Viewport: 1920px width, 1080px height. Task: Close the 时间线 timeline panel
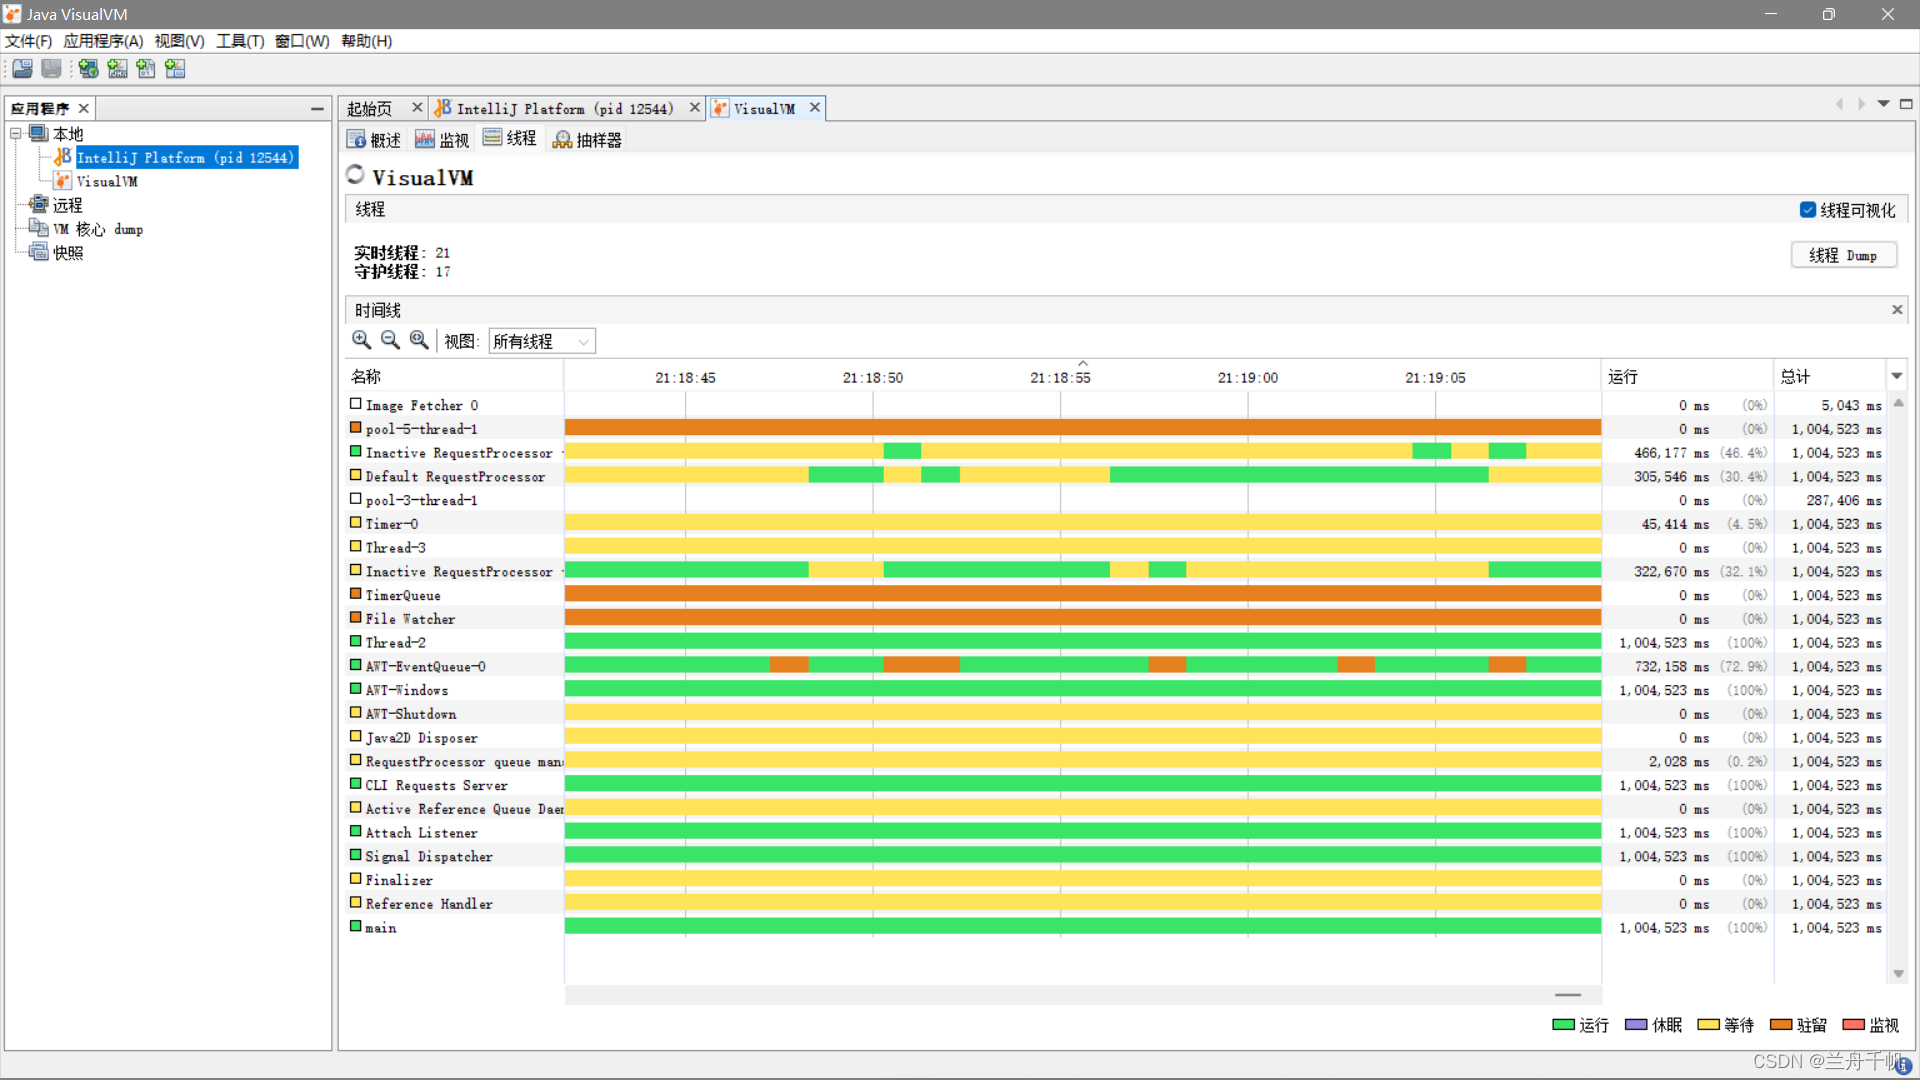pyautogui.click(x=1896, y=310)
